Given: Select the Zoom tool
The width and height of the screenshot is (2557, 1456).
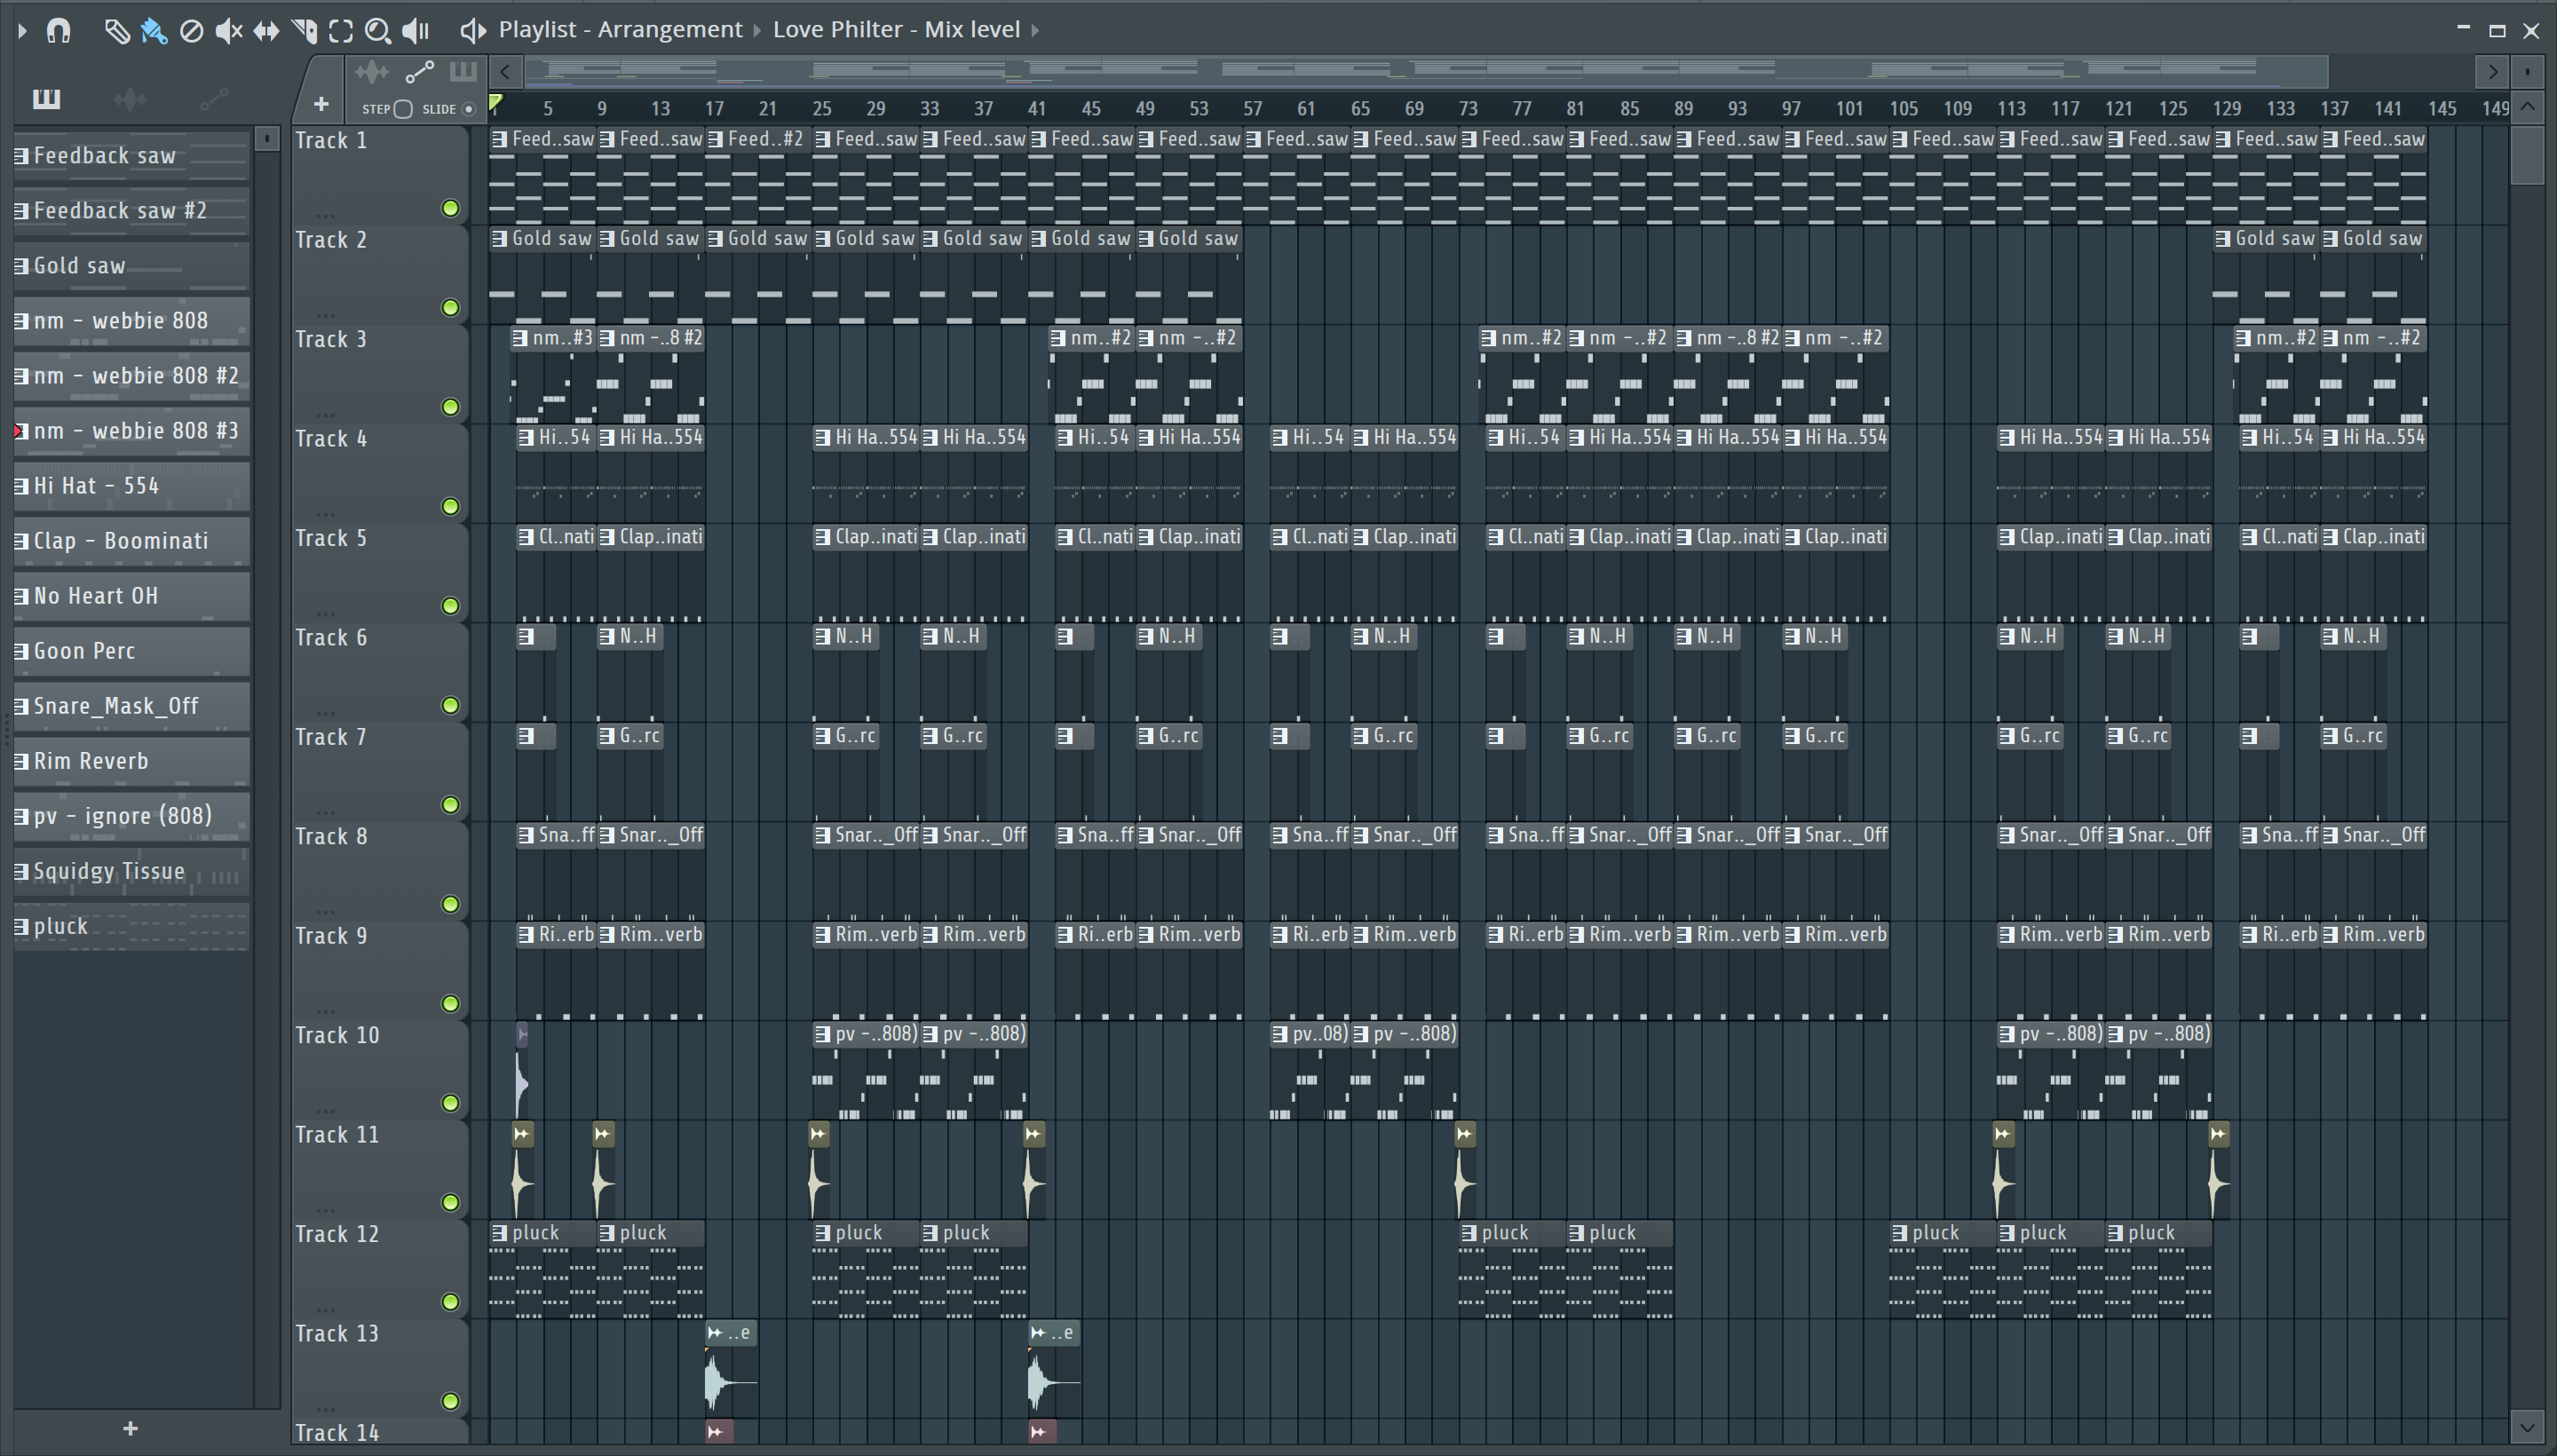Looking at the screenshot, I should pos(377,31).
